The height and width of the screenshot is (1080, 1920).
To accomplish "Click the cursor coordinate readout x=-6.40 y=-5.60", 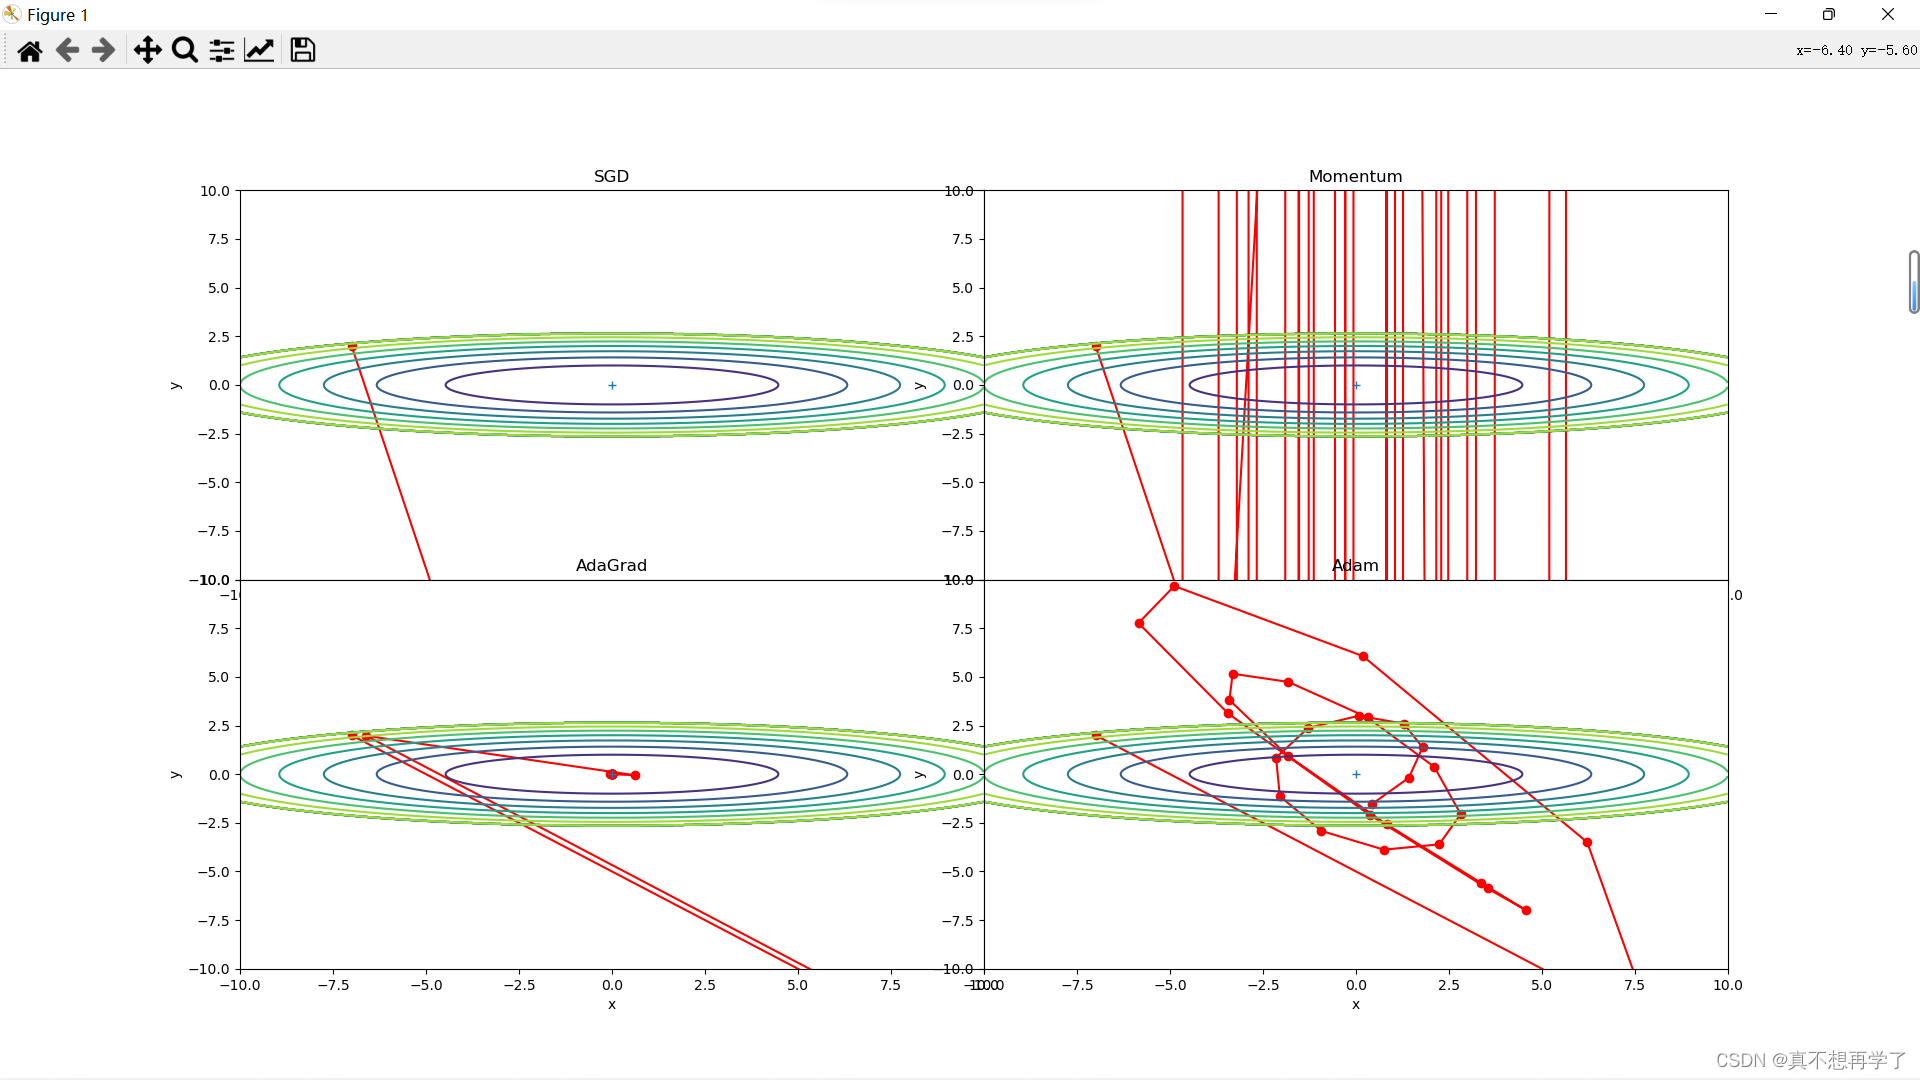I will pos(1856,50).
